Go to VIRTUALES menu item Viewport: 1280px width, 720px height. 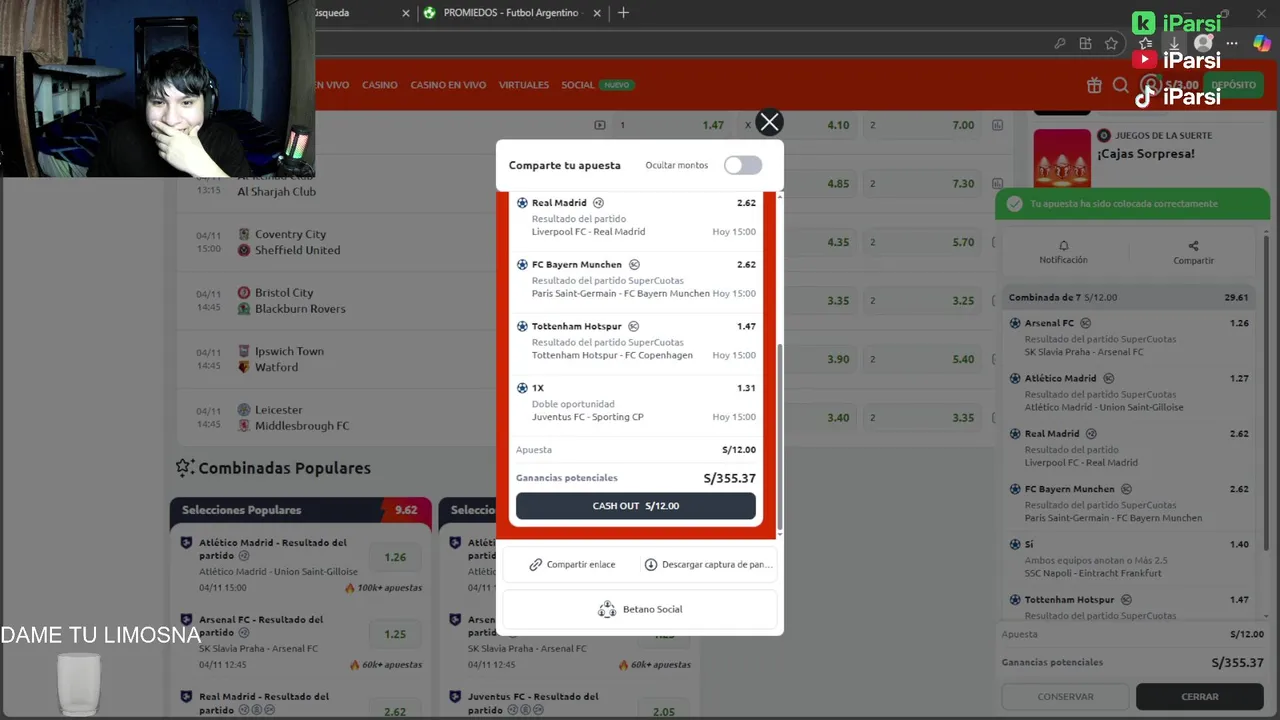pyautogui.click(x=524, y=85)
